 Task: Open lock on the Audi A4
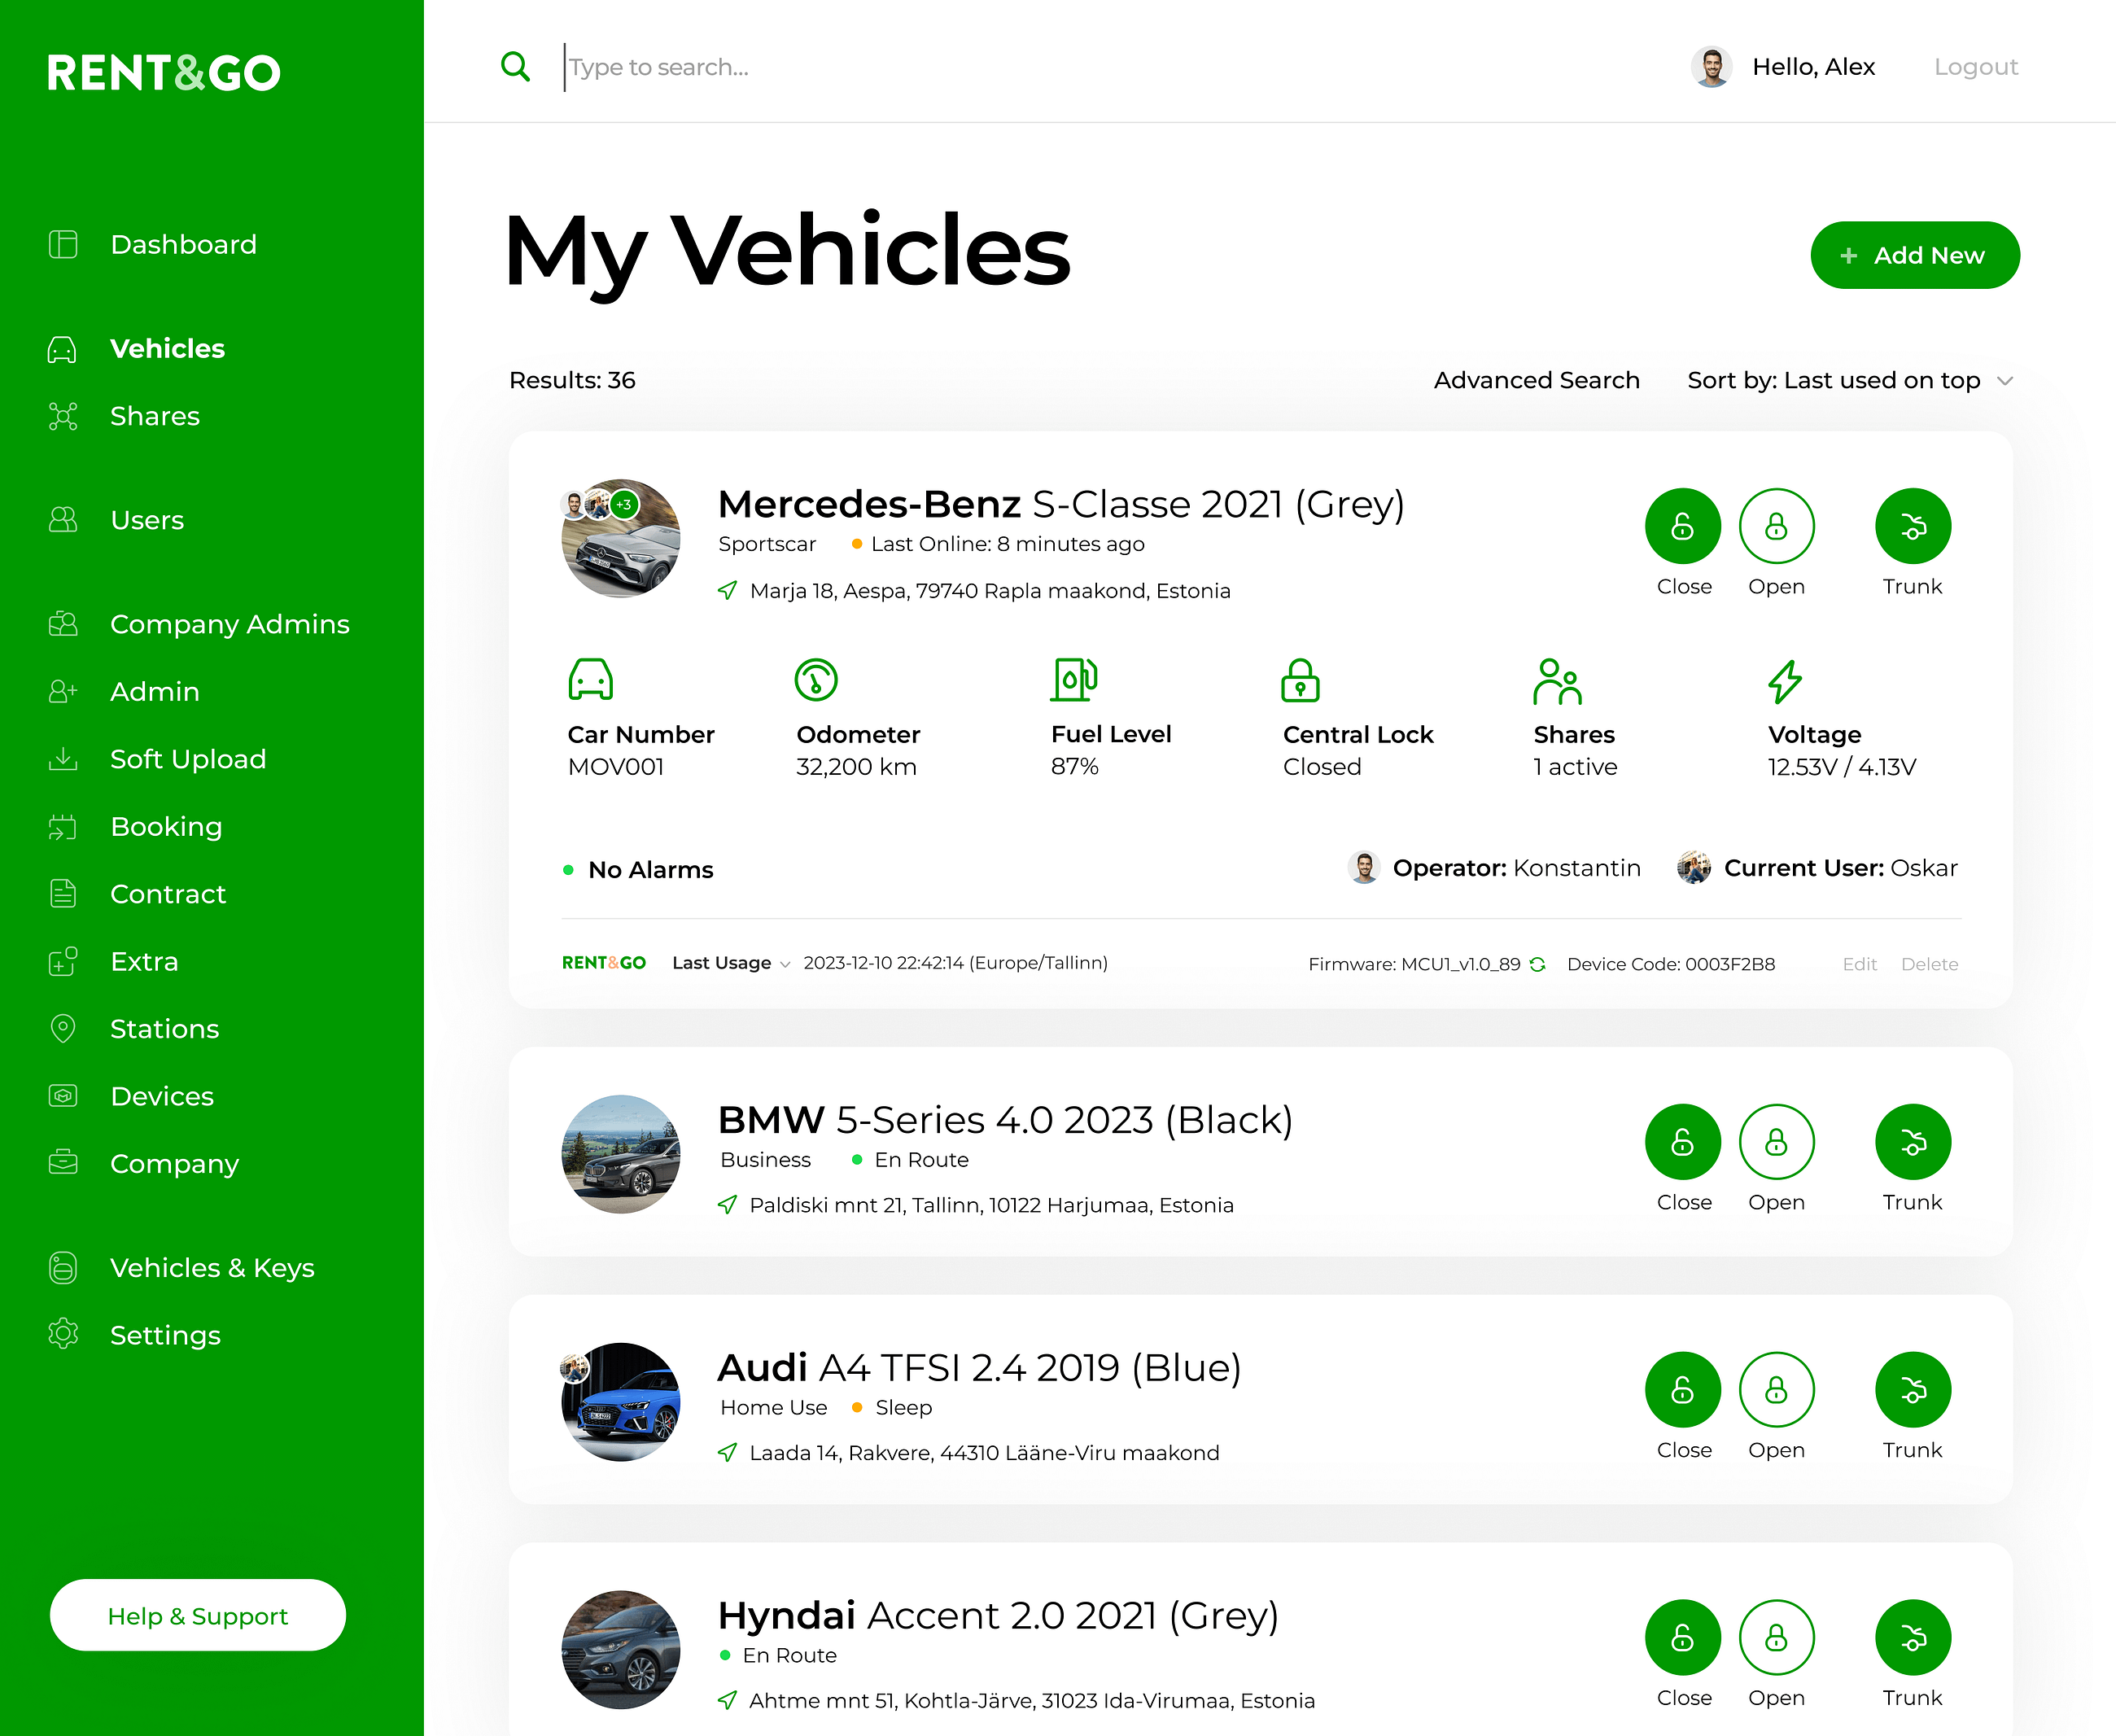click(1776, 1390)
